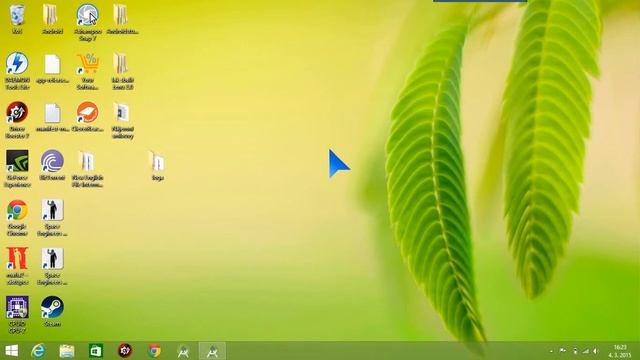Open the orange shopping cart shortcut

pos(87,64)
